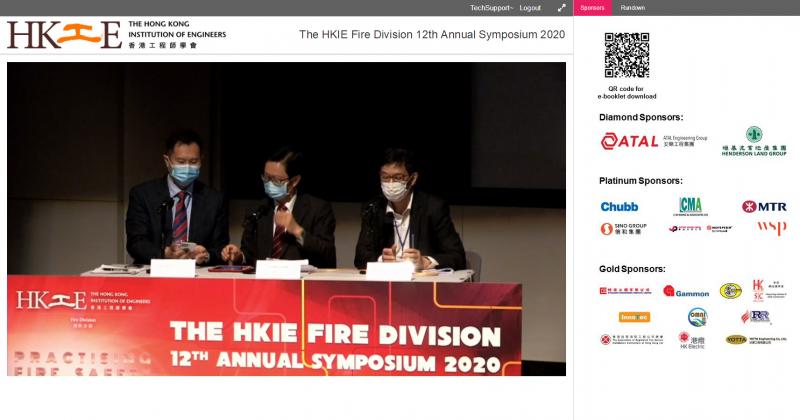Click the CMA sponsor logo
Viewport: 800px width, 420px height.
click(x=690, y=206)
